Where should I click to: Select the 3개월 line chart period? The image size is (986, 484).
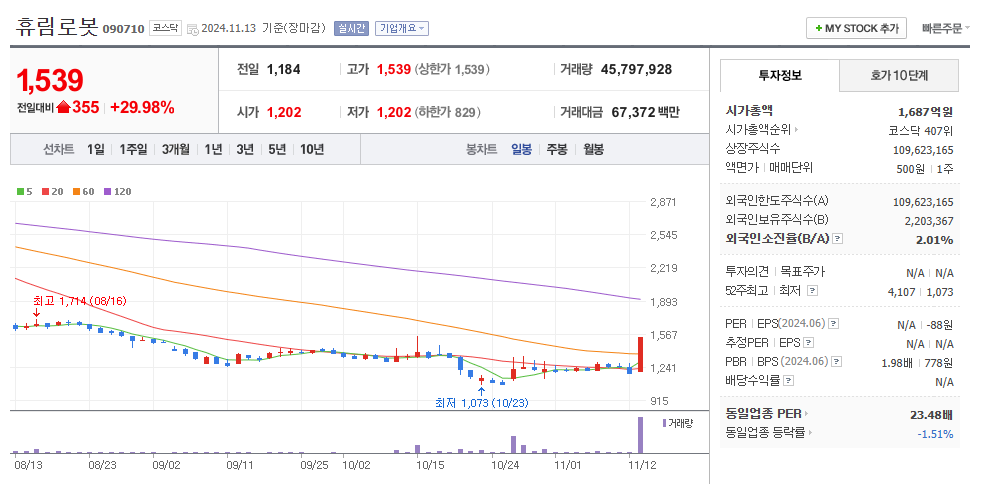[175, 150]
